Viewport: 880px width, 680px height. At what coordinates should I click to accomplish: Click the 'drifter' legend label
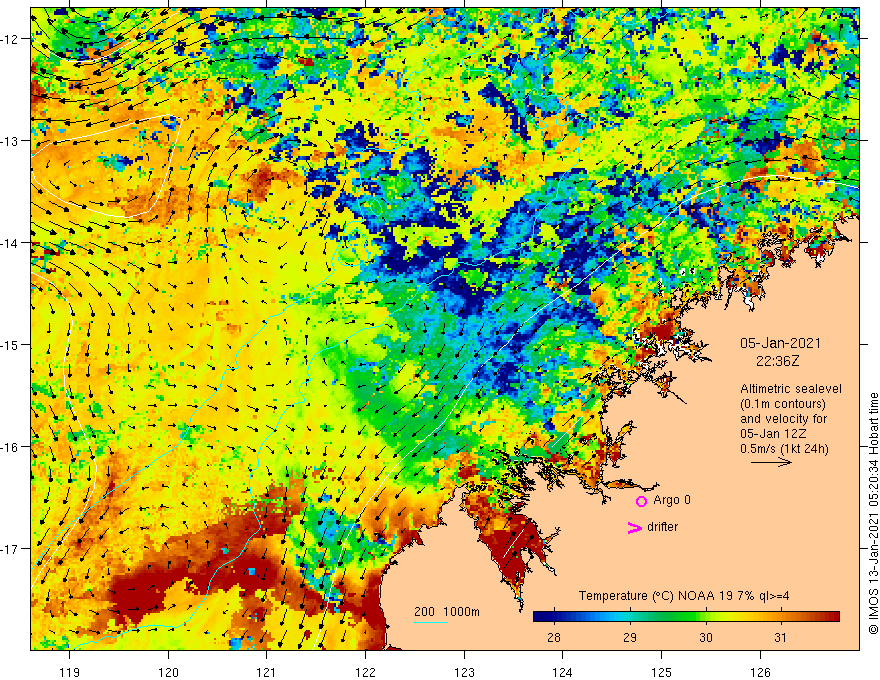(662, 527)
